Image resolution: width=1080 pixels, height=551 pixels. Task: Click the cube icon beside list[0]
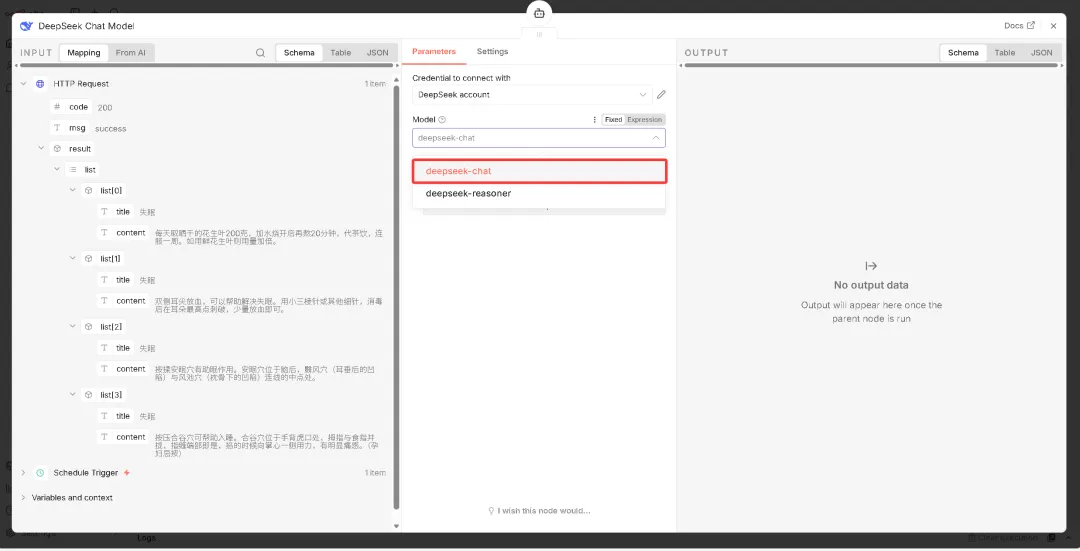click(x=88, y=190)
